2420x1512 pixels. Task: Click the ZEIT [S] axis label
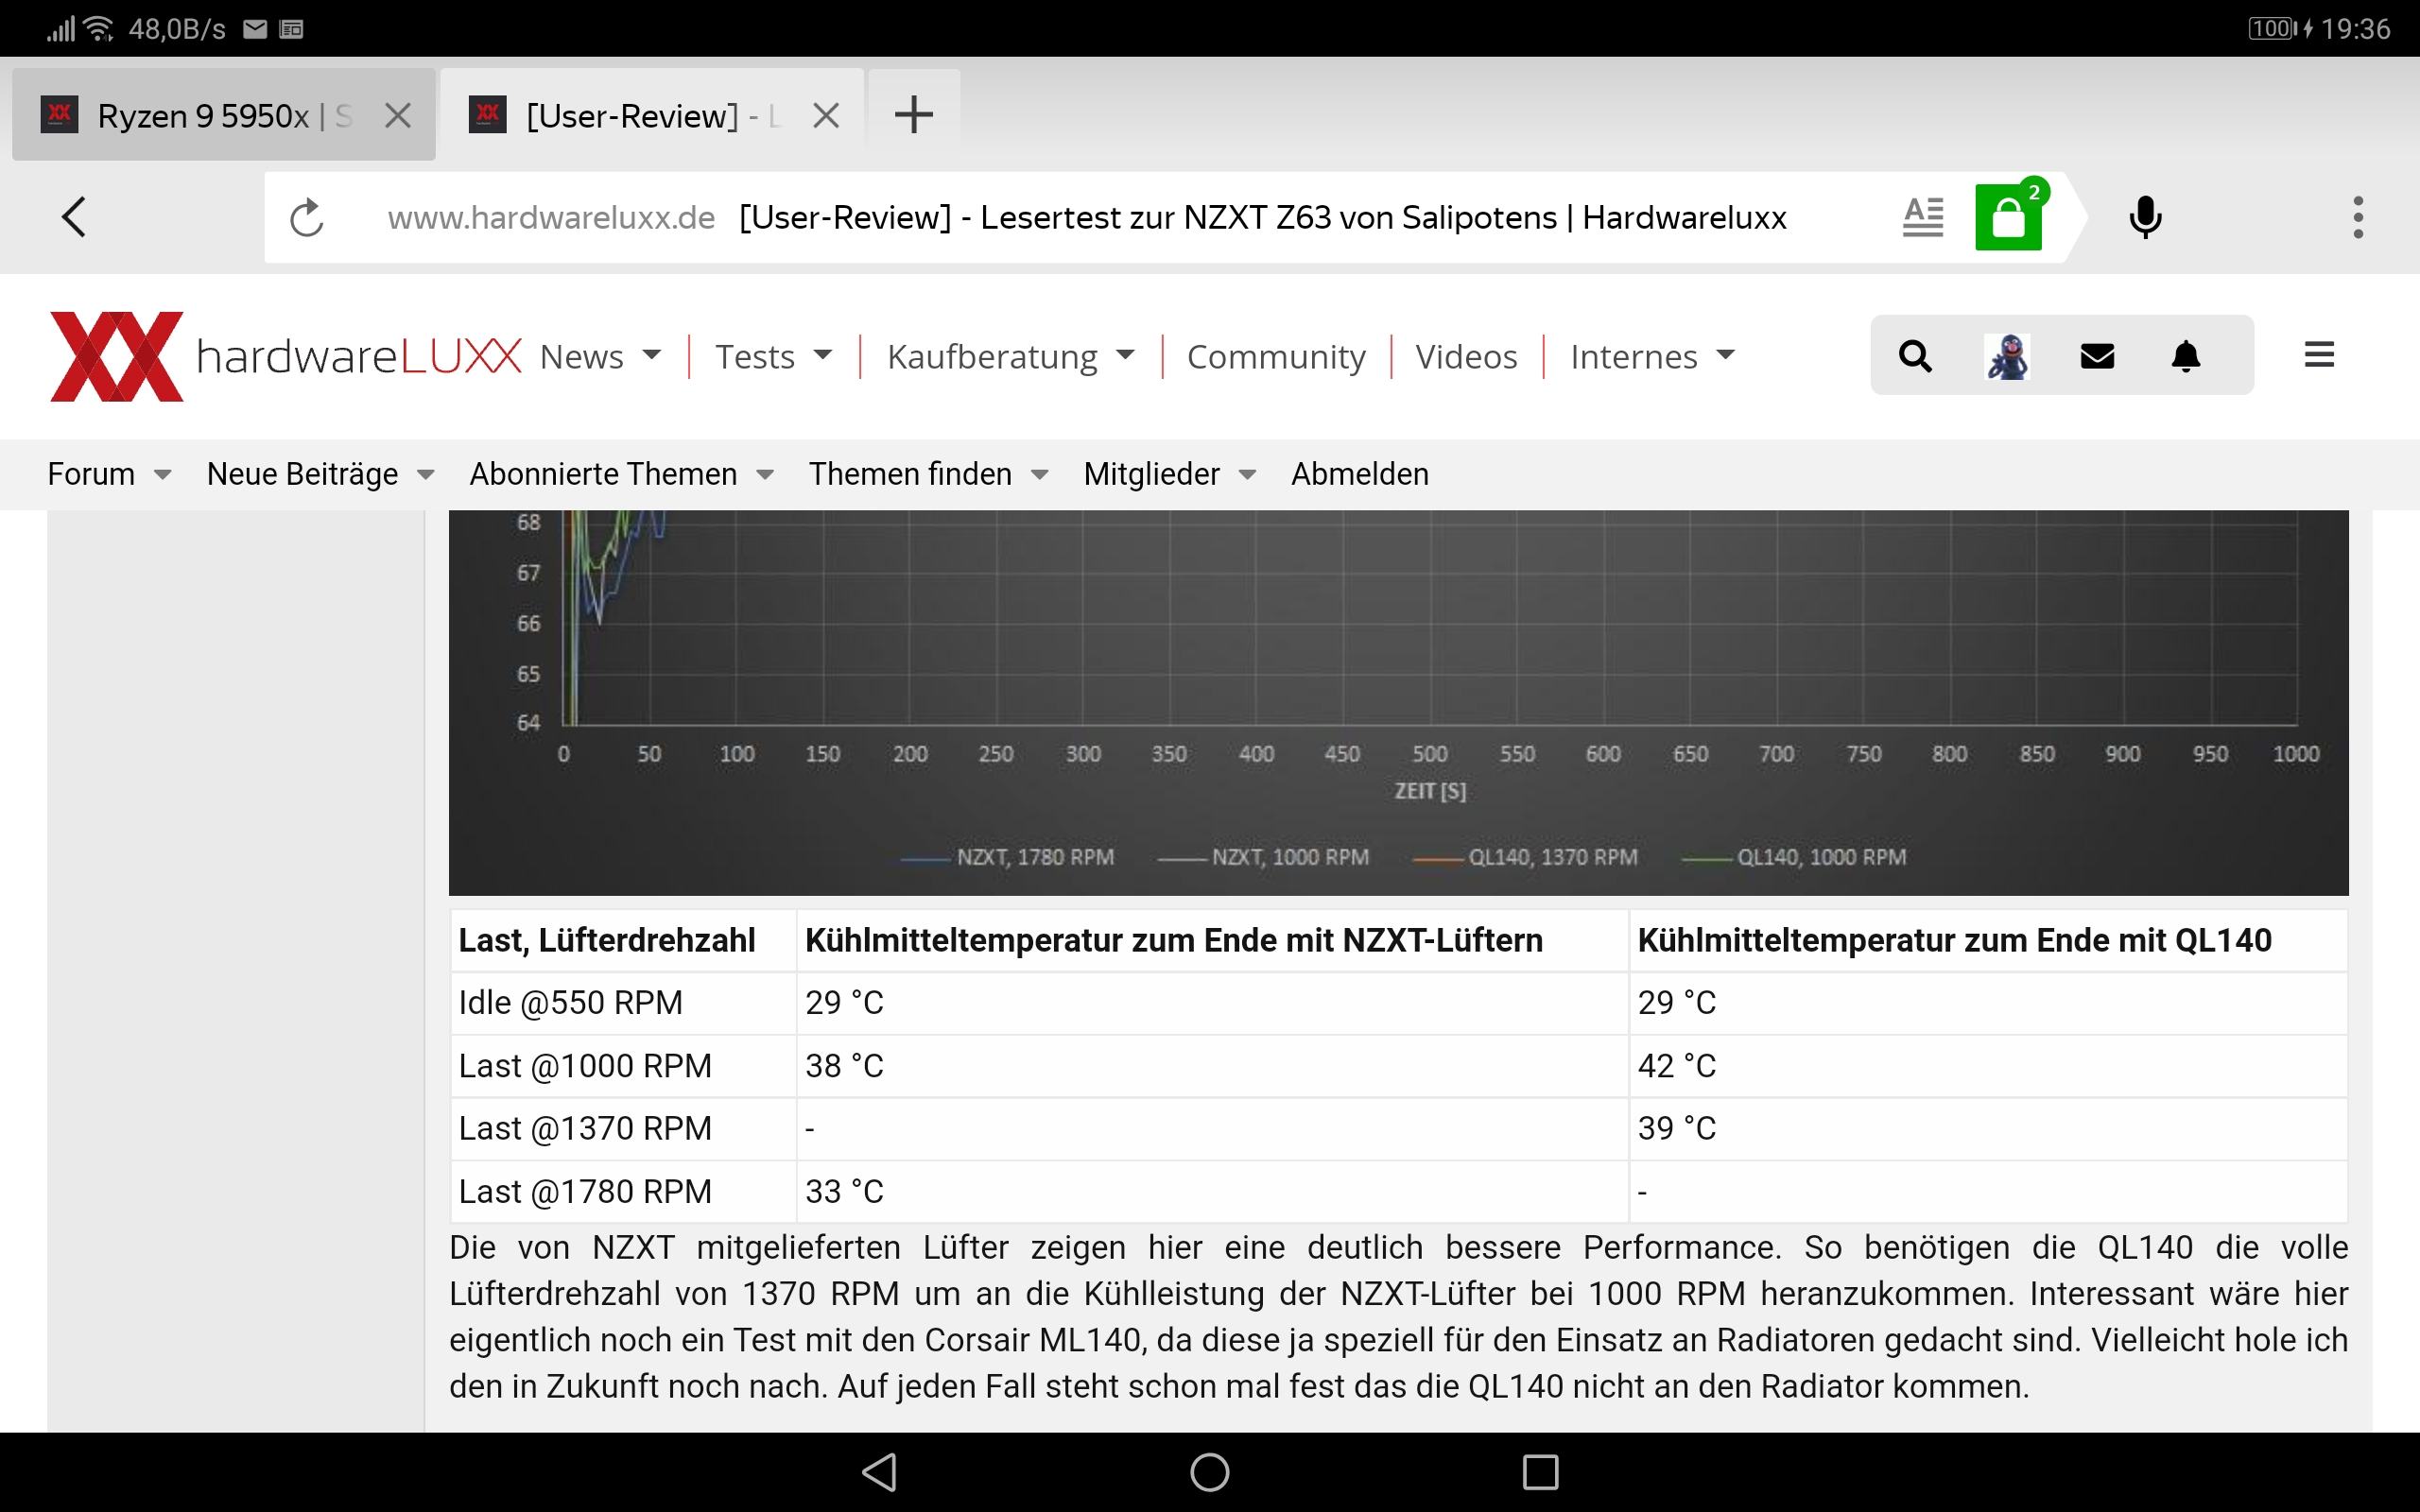coord(1430,790)
